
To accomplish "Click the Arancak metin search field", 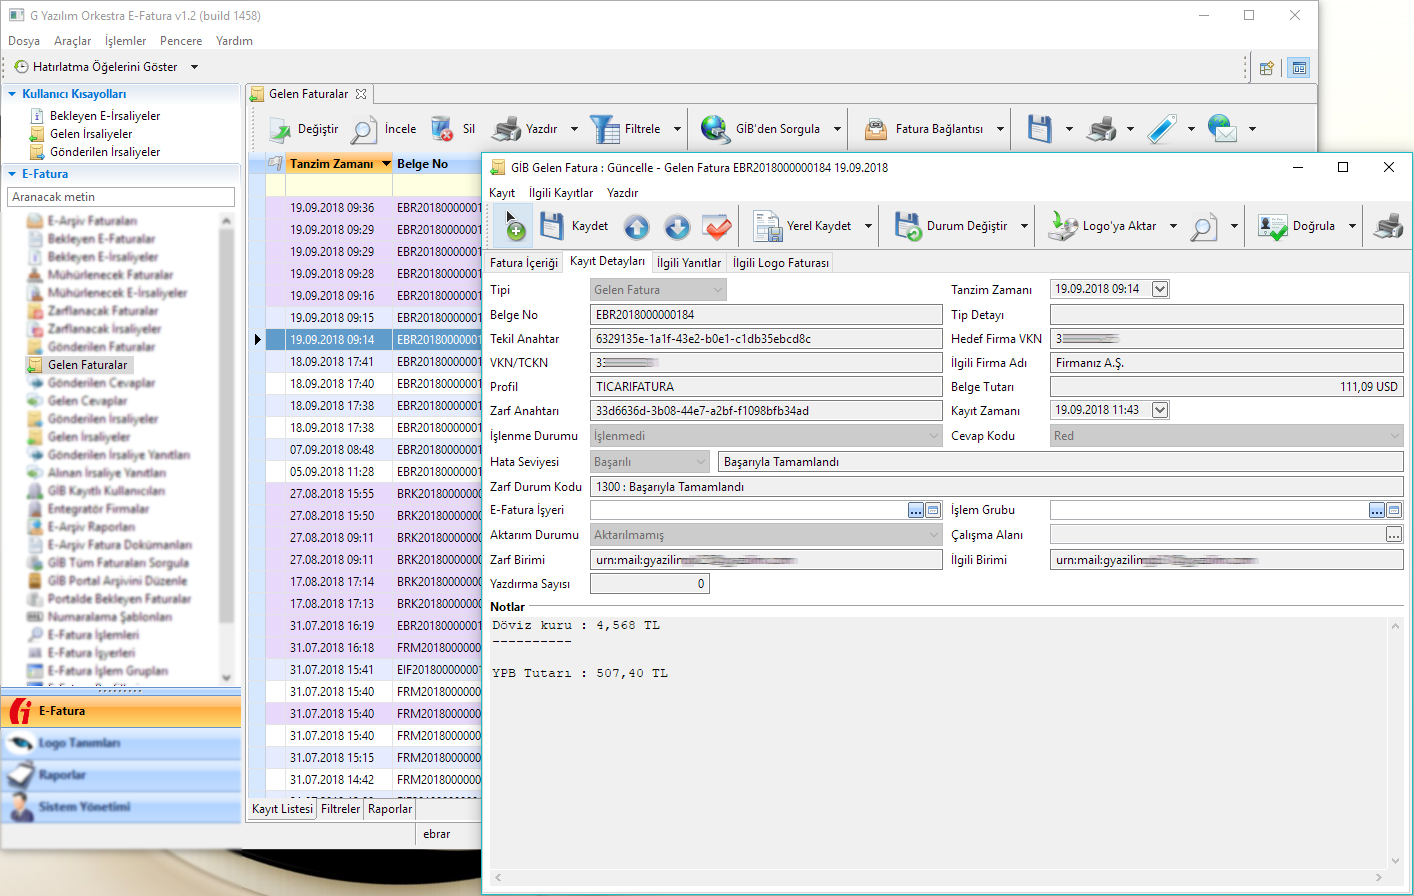I will coord(121,197).
